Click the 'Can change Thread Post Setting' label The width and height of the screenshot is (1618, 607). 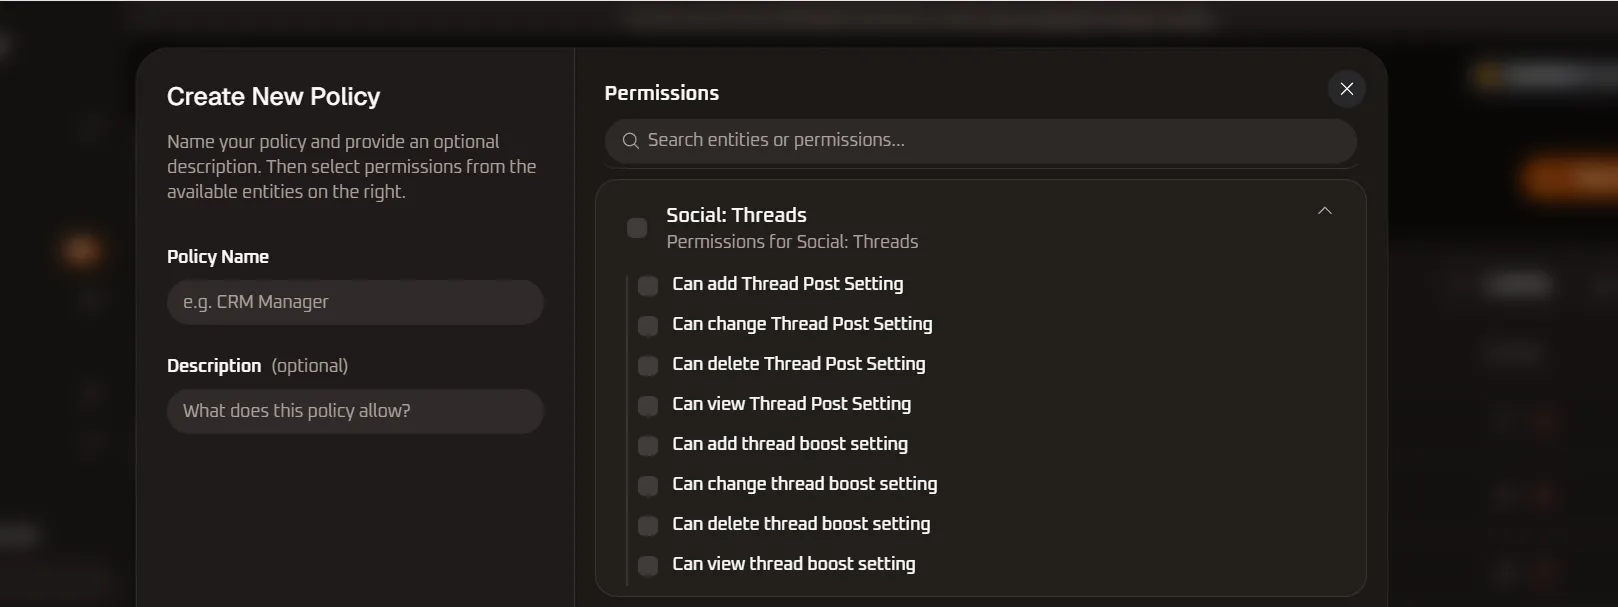pyautogui.click(x=802, y=324)
